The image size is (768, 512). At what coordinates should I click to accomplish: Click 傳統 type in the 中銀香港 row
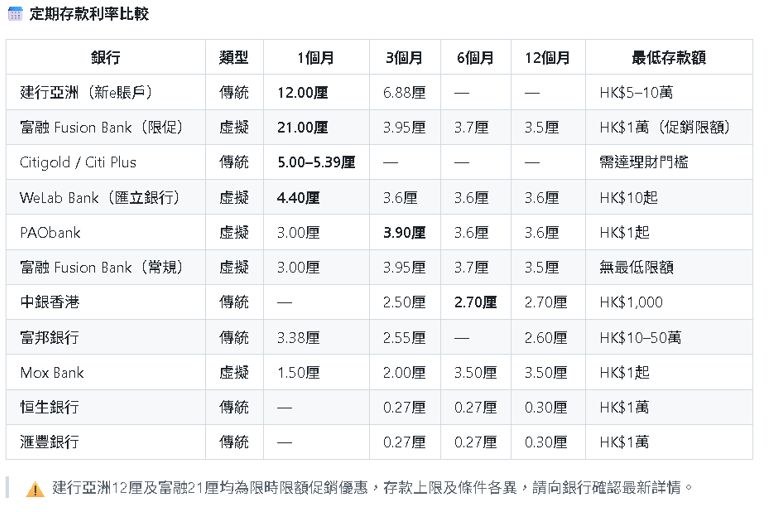pos(234,302)
